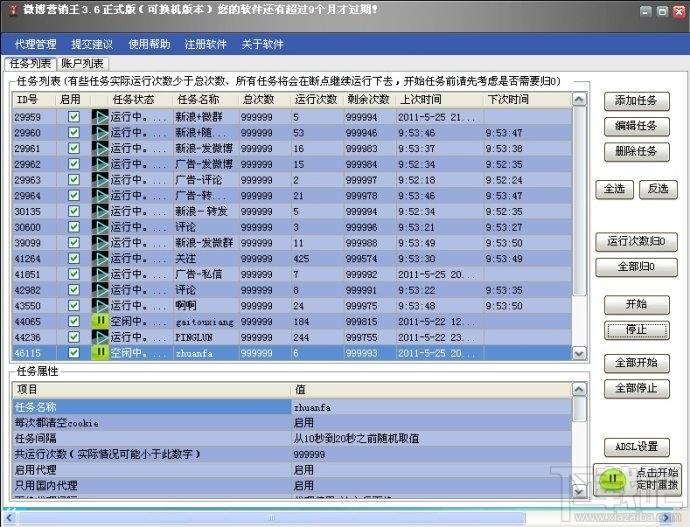The image size is (690, 527).
Task: Click green pause icon for timed redial
Action: (613, 479)
